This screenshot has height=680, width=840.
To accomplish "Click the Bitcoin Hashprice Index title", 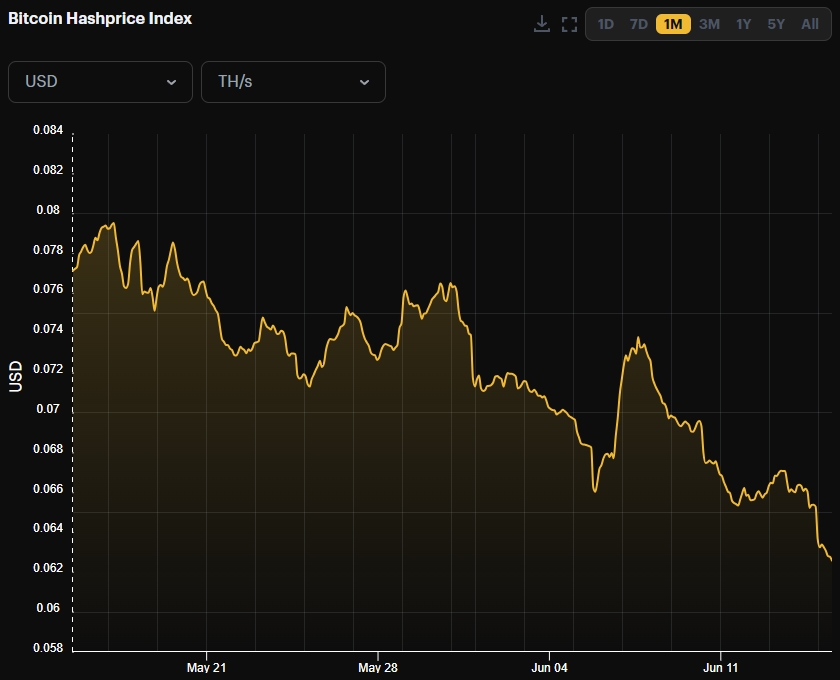I will [x=100, y=18].
